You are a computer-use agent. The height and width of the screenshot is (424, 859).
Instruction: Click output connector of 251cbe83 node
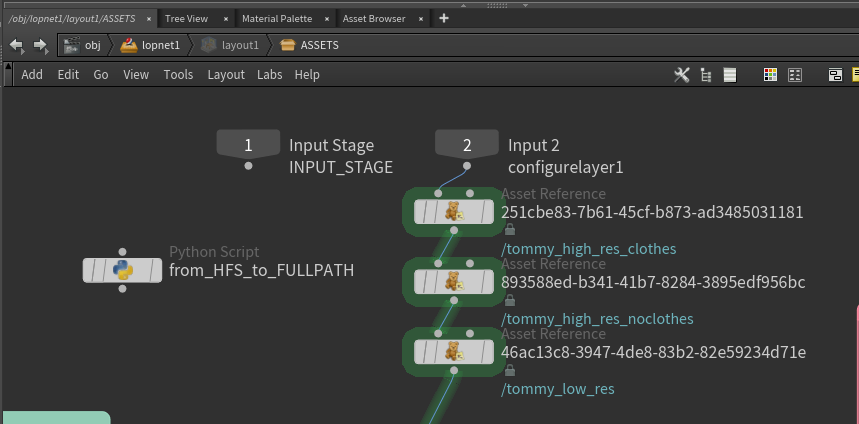click(x=453, y=230)
